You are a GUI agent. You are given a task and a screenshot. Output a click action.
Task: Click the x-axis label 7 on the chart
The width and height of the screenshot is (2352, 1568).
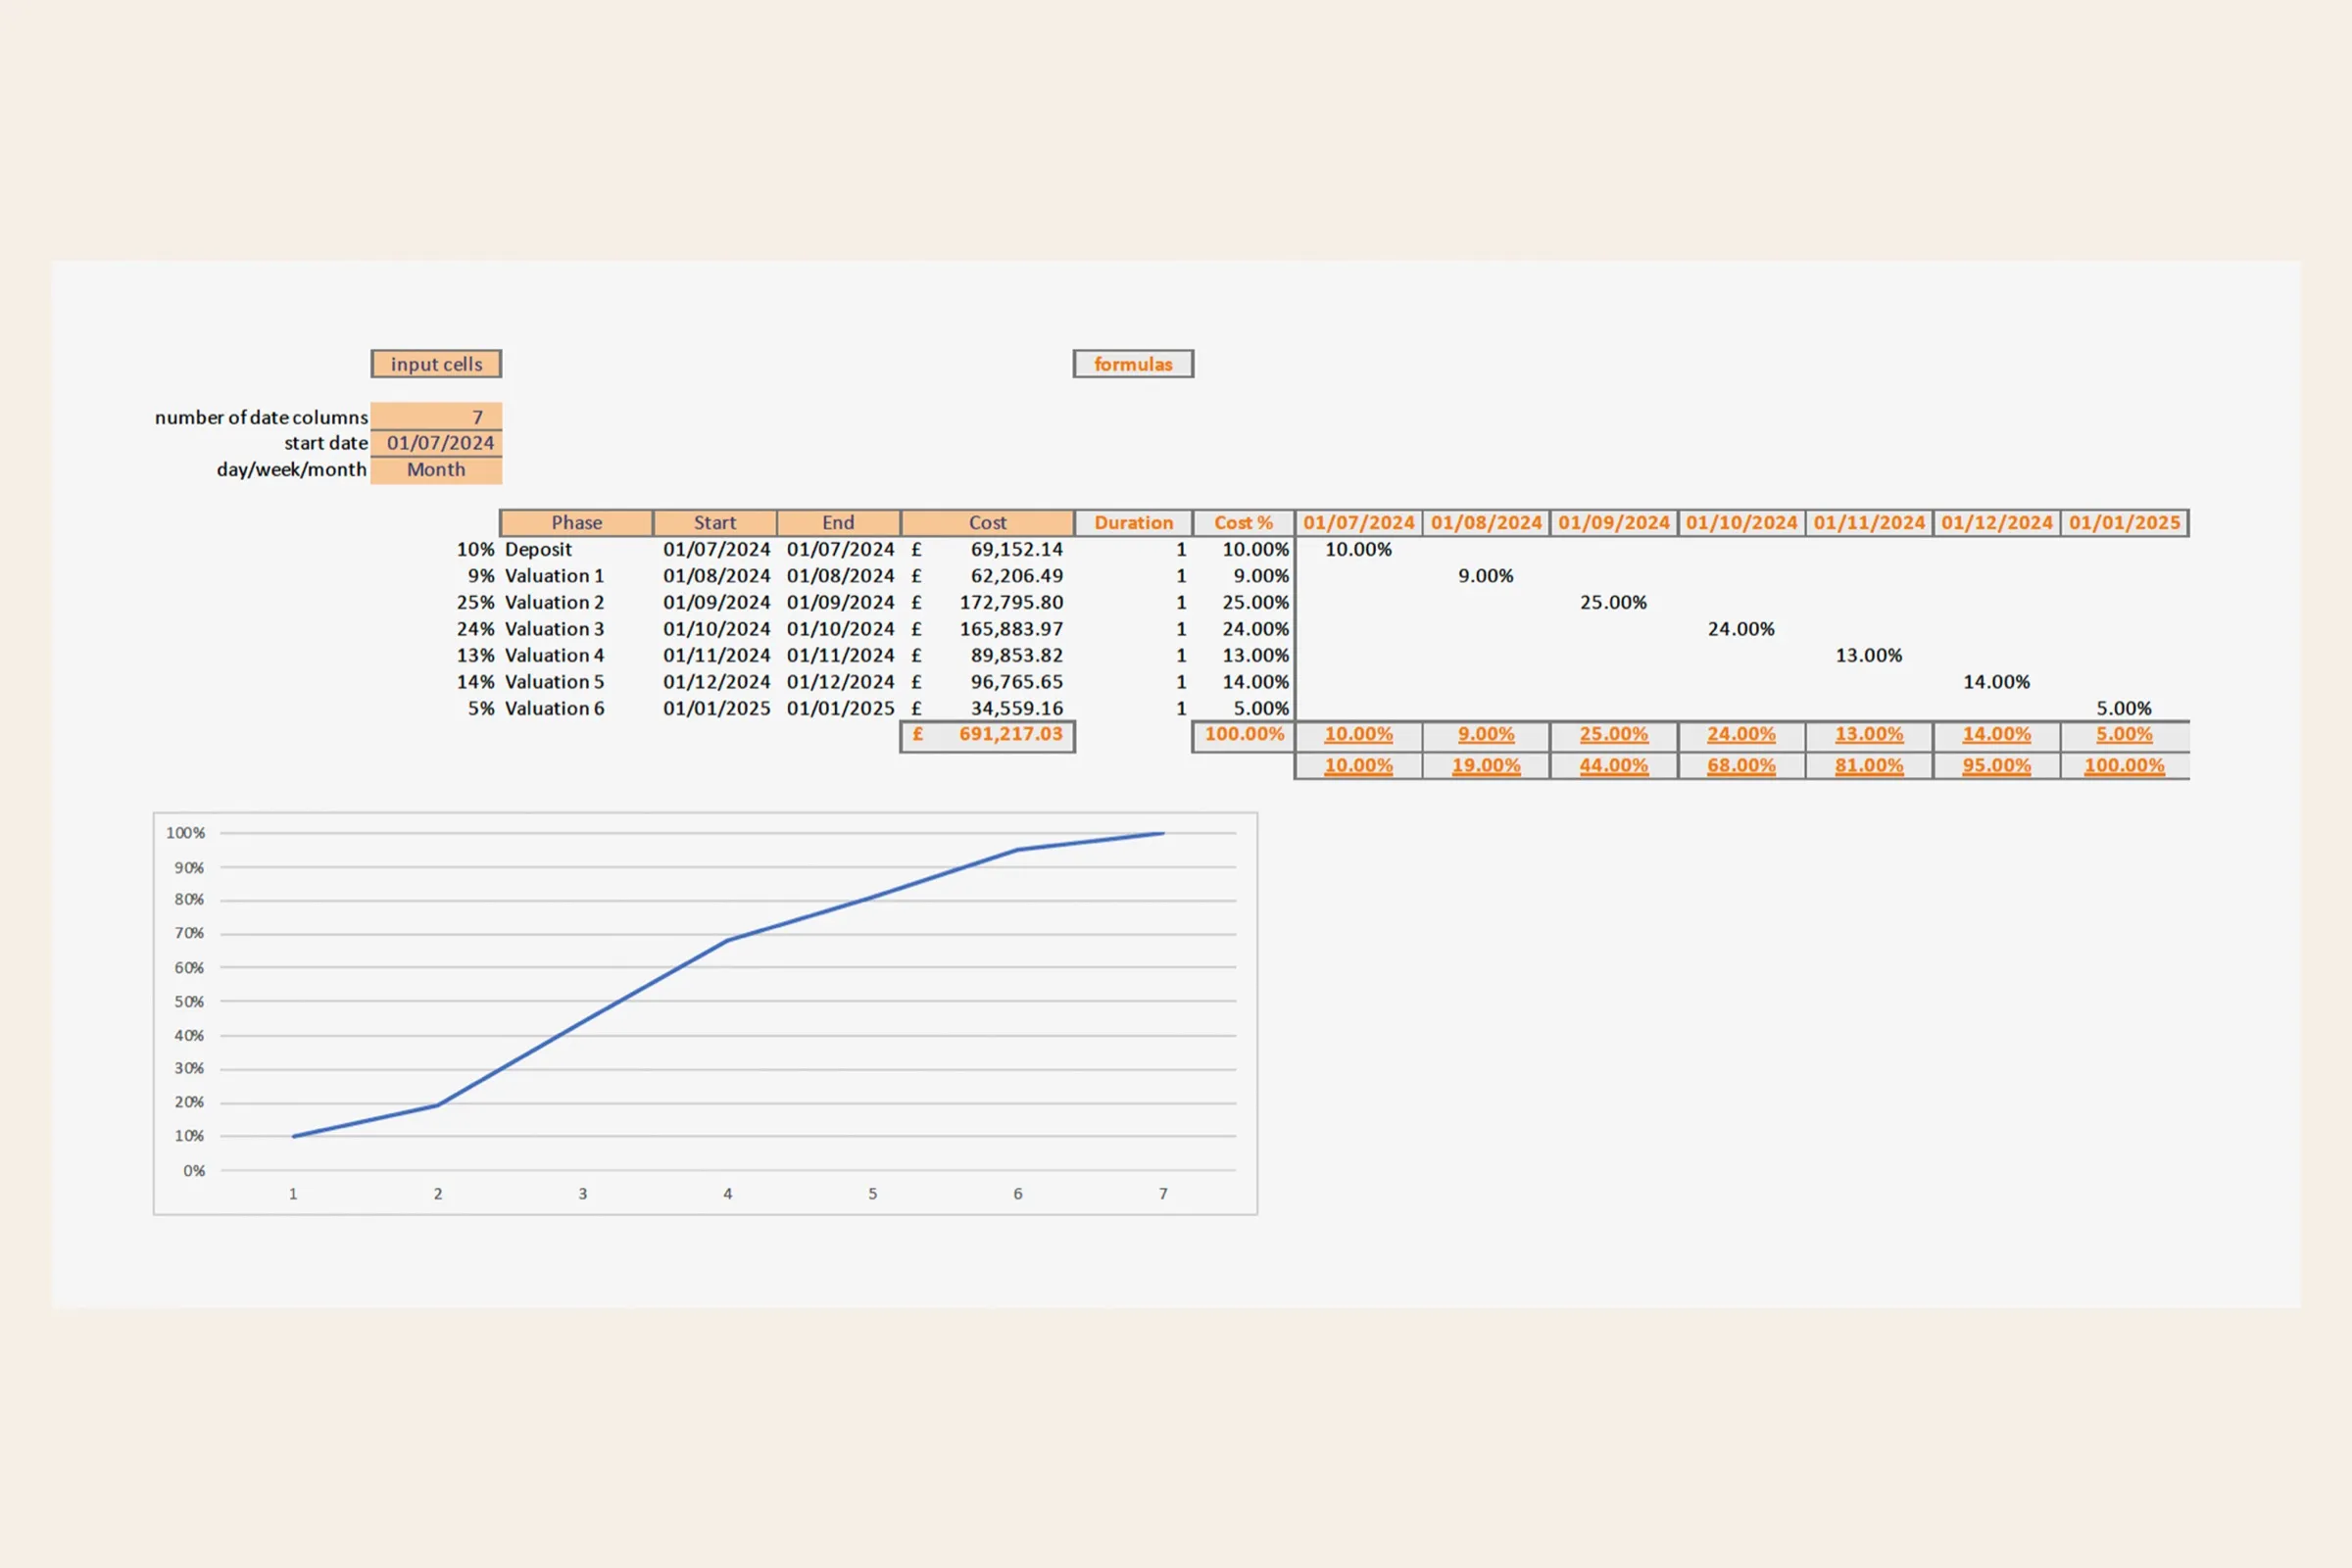pos(1163,1194)
